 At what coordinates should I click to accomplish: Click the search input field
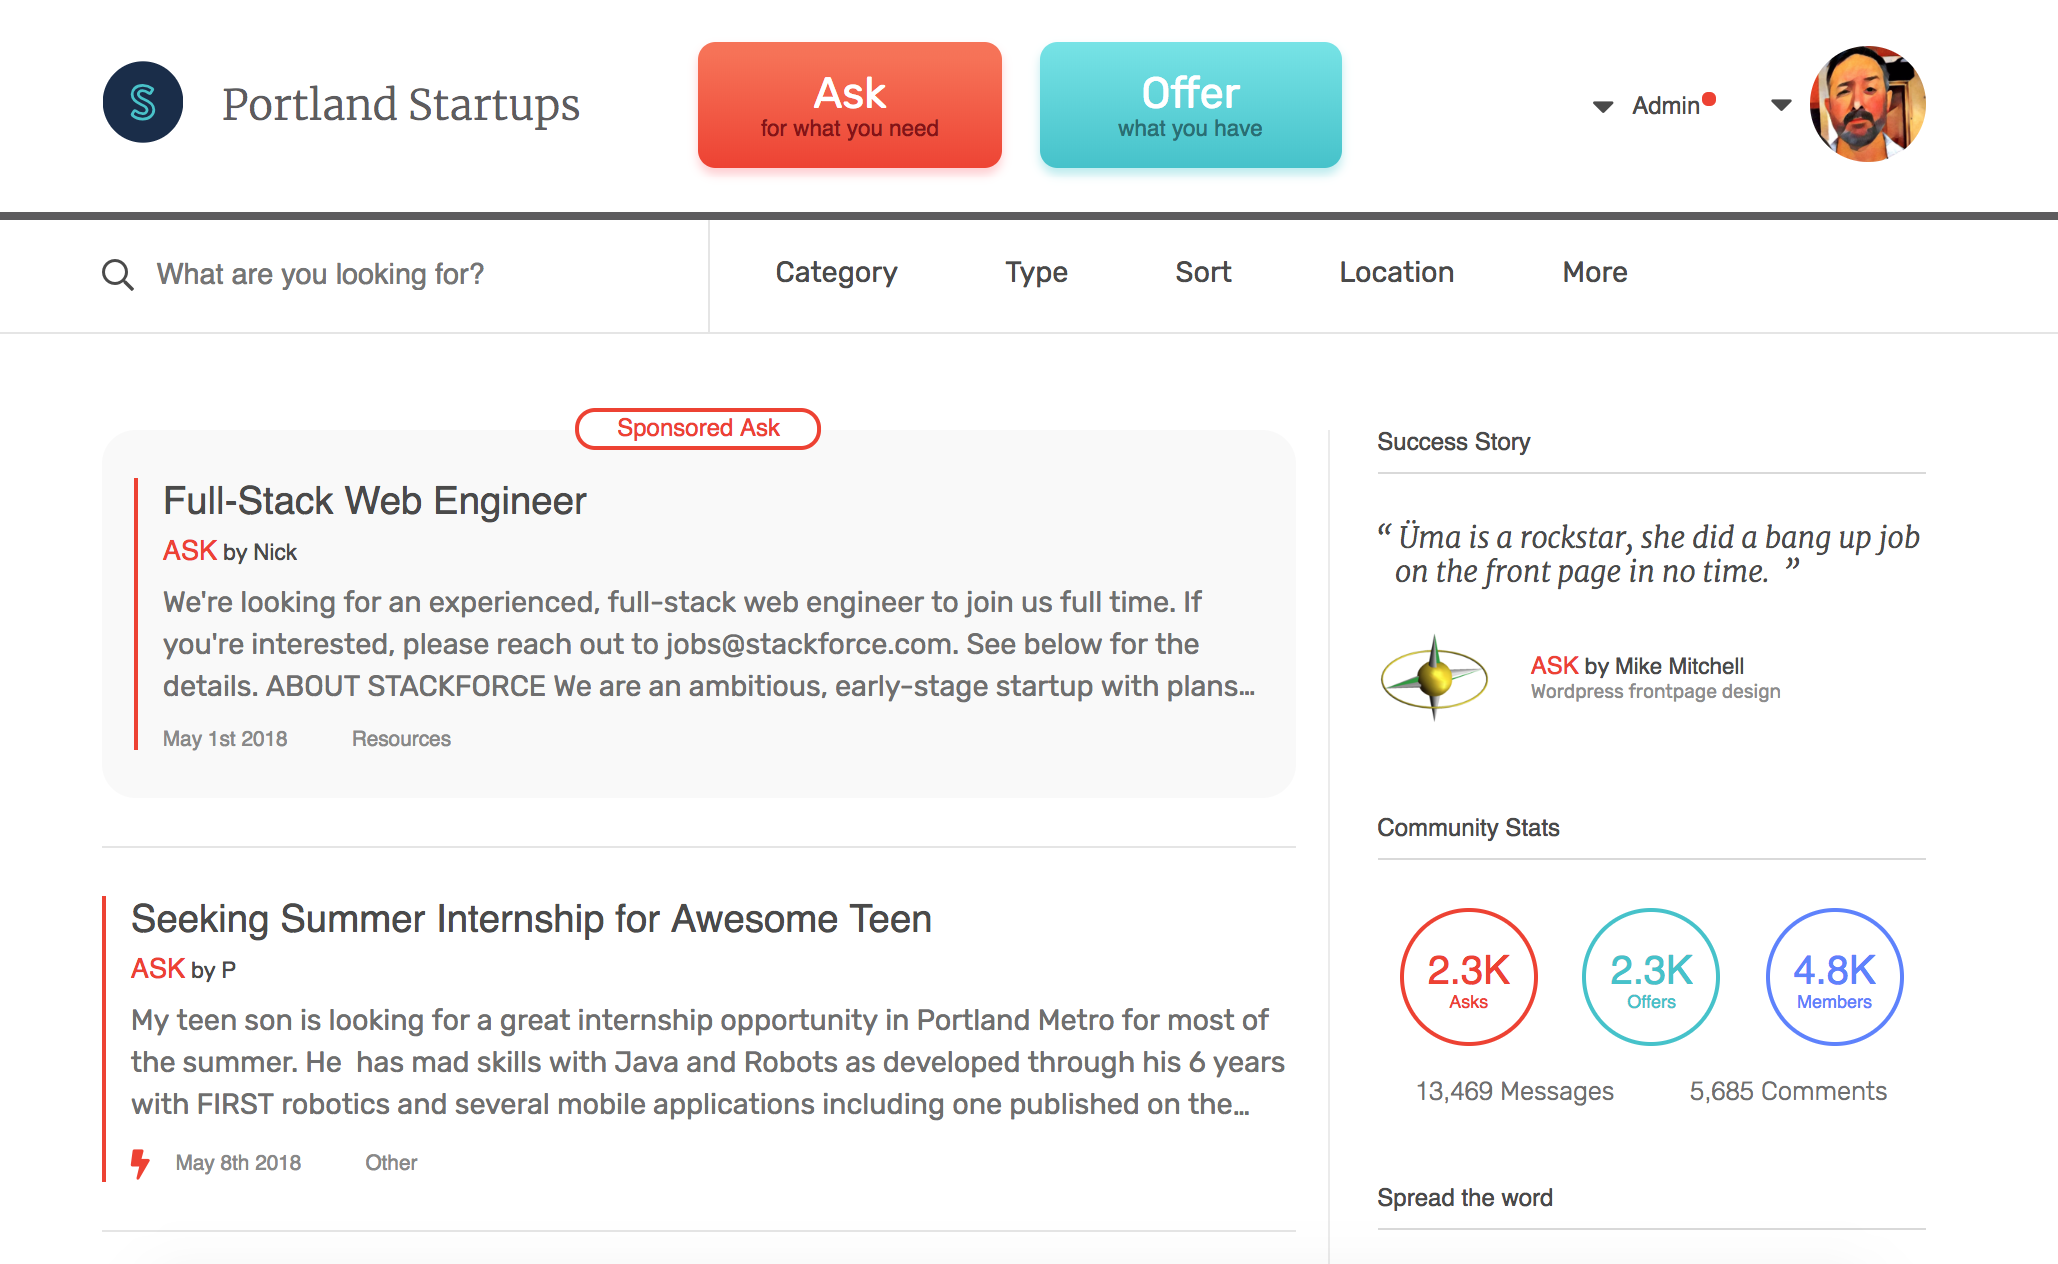point(320,274)
